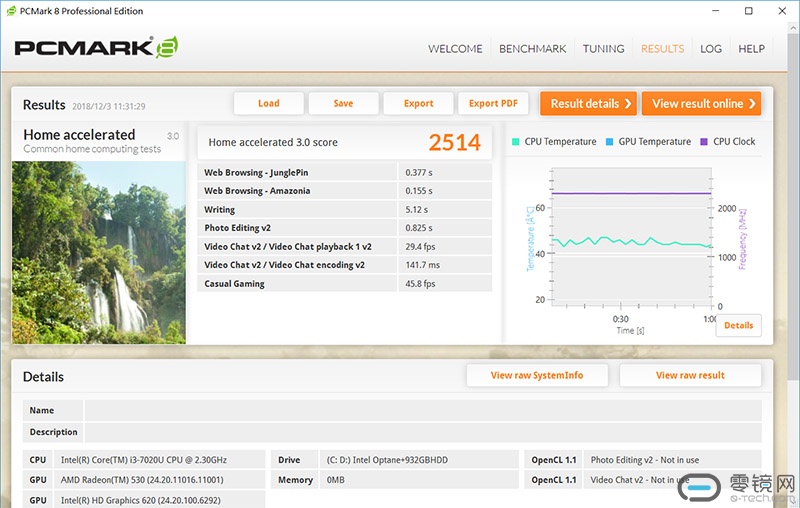Viewport: 800px width, 508px height.
Task: Click the results timestamp 2018/12/3
Action: point(108,106)
